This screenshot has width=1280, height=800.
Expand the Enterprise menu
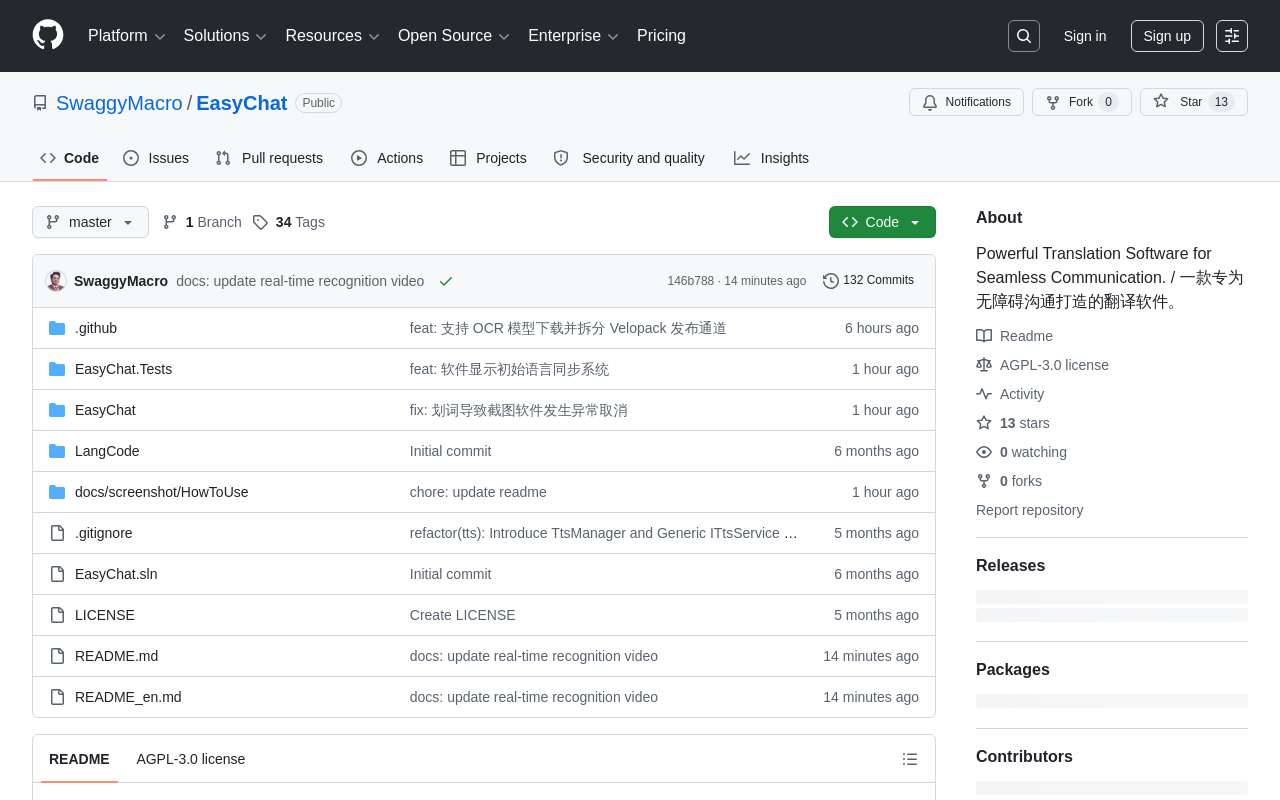coord(573,36)
